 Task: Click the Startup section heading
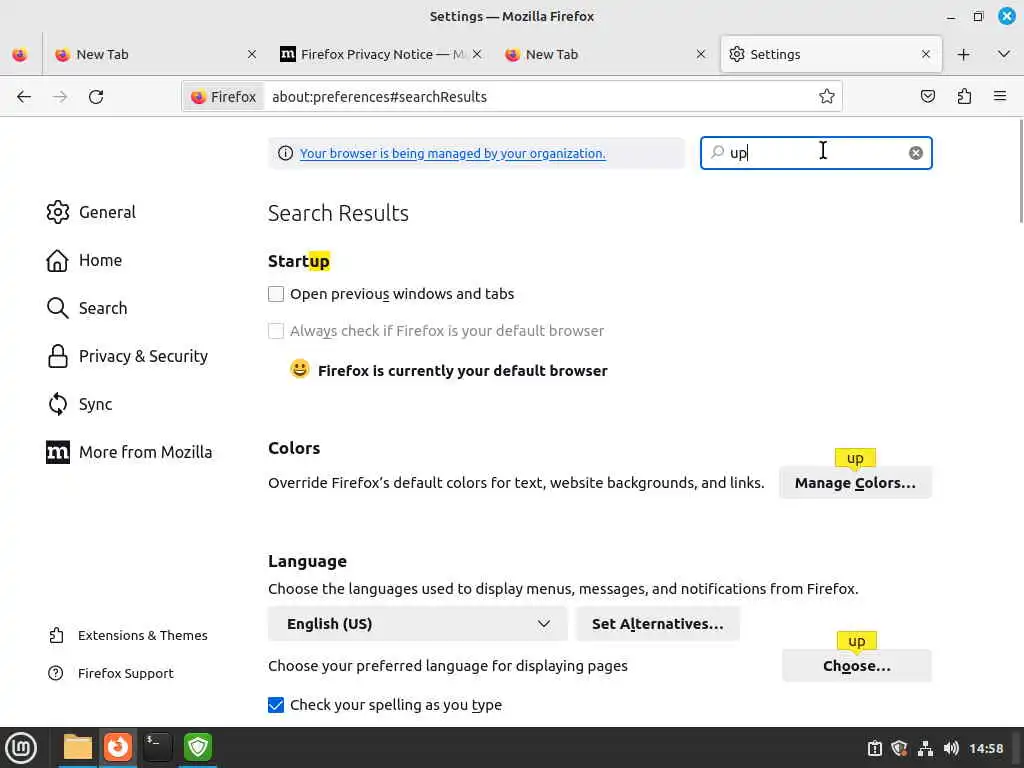(299, 261)
